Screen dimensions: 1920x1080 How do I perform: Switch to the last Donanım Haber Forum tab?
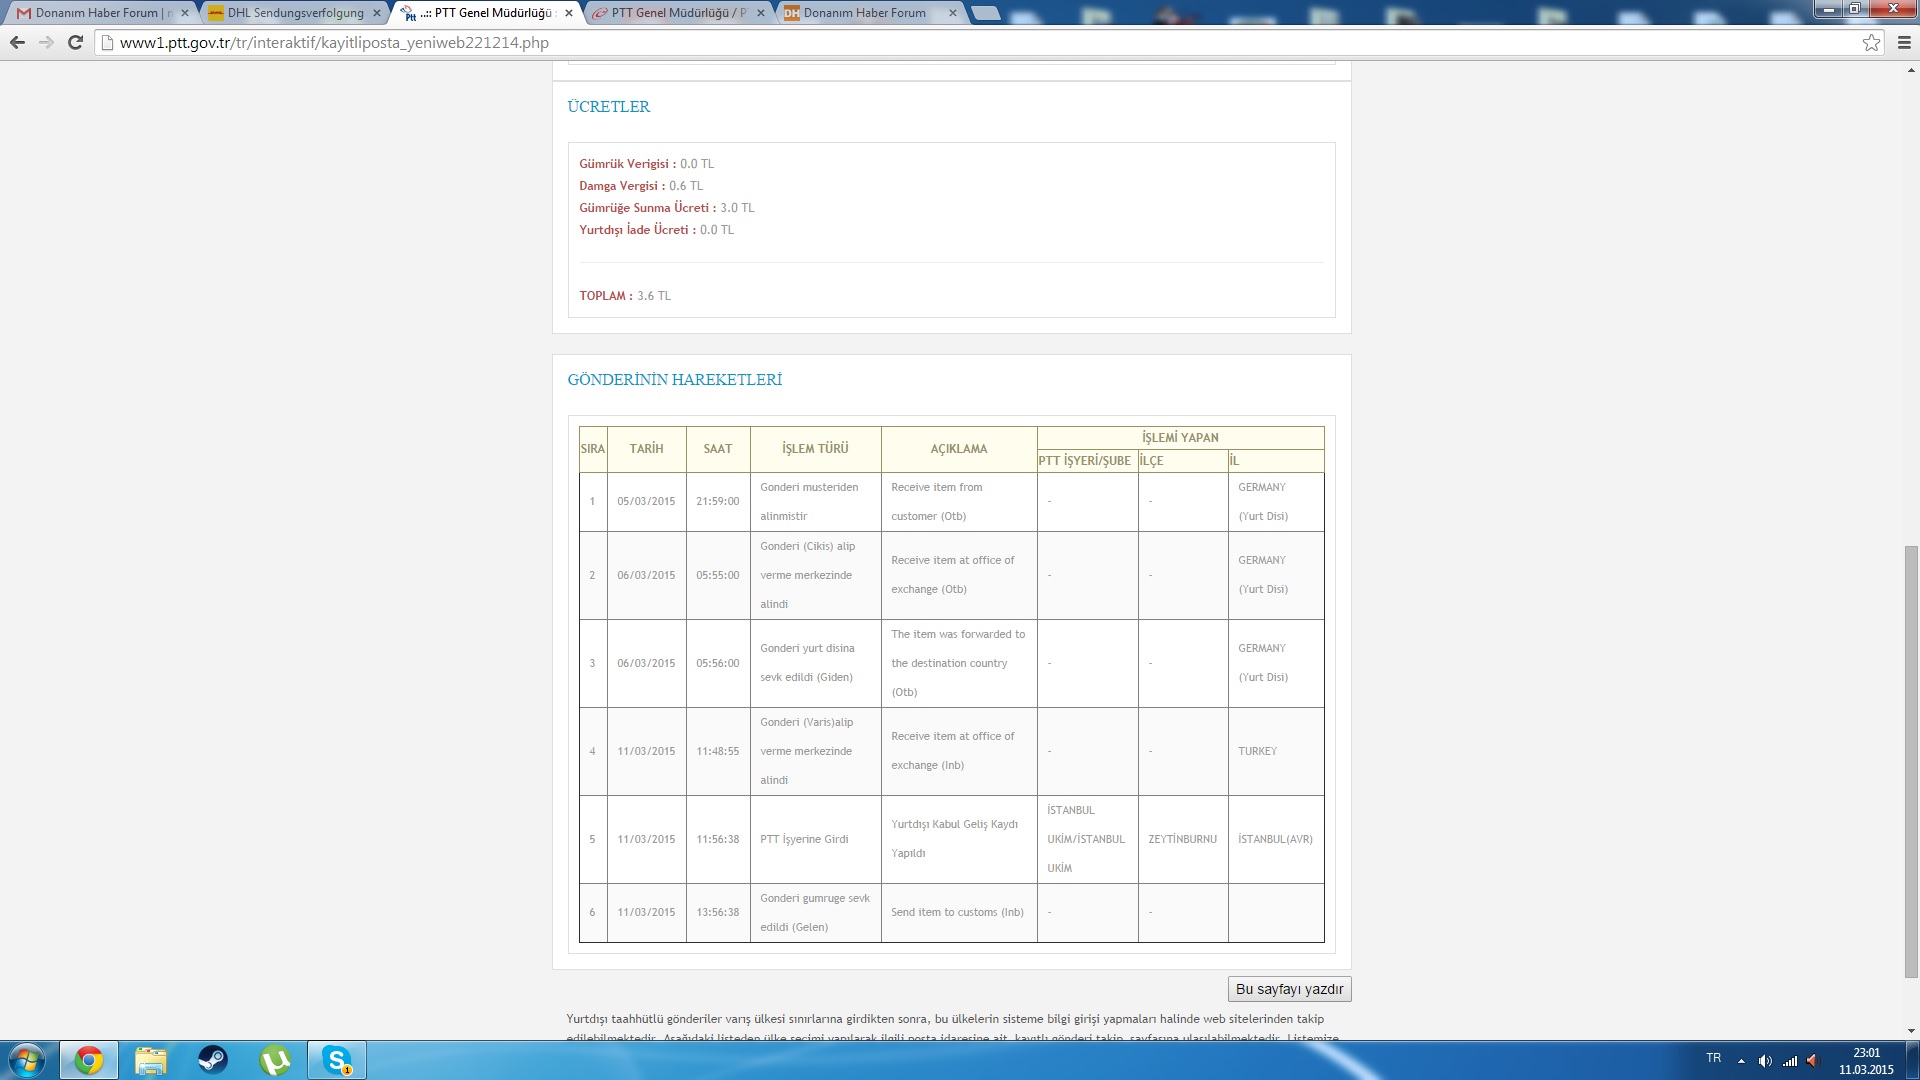pos(871,13)
